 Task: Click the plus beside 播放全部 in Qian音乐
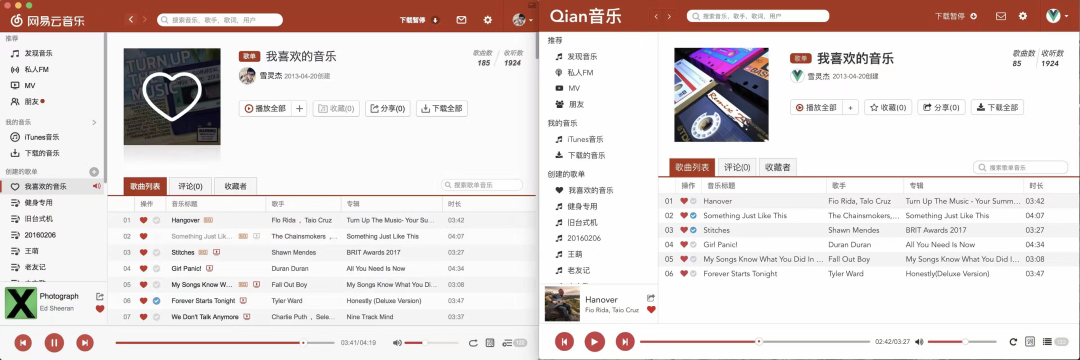[x=850, y=107]
